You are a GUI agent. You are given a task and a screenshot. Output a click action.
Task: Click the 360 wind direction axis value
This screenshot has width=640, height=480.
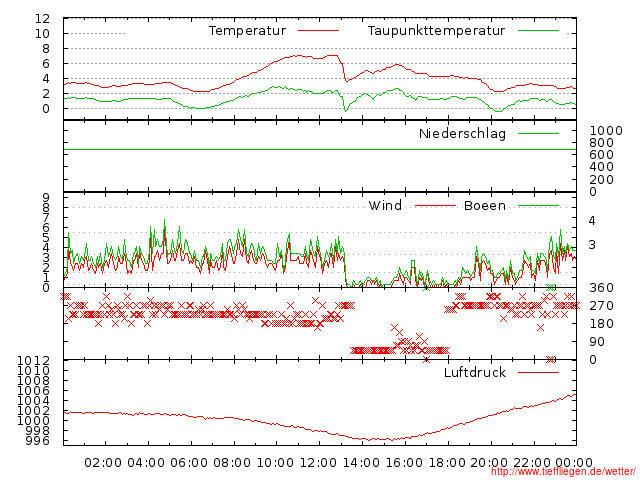(x=601, y=288)
